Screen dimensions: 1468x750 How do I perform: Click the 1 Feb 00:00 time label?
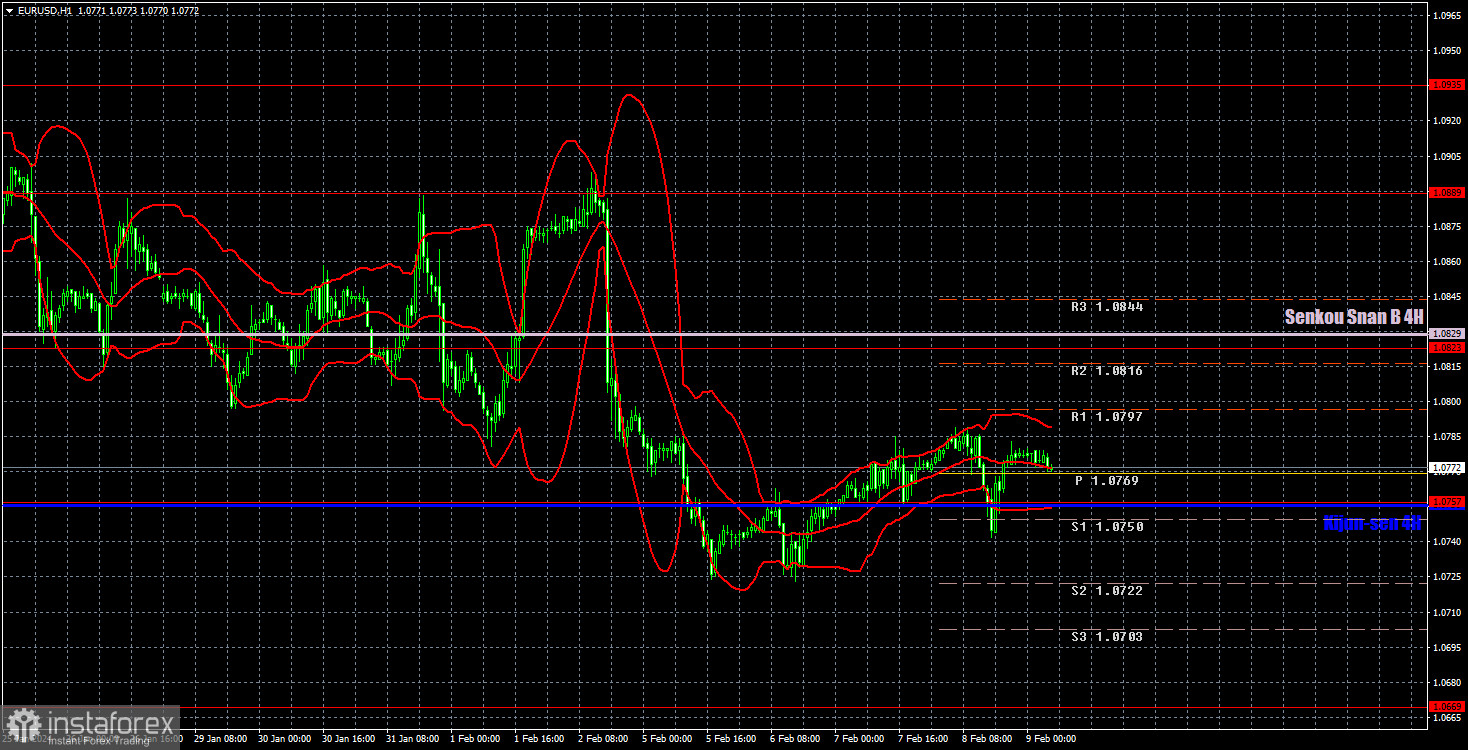coord(475,740)
